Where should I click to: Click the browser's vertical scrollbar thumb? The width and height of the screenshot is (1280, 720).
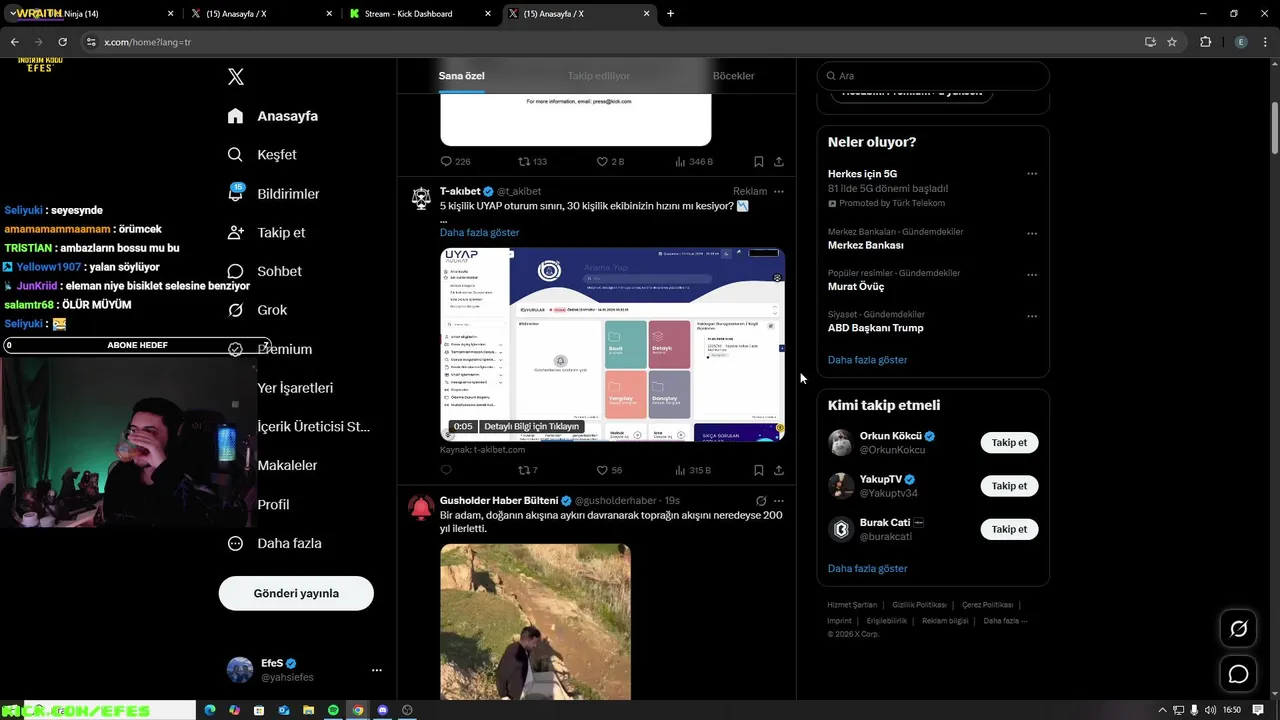tap(1274, 127)
